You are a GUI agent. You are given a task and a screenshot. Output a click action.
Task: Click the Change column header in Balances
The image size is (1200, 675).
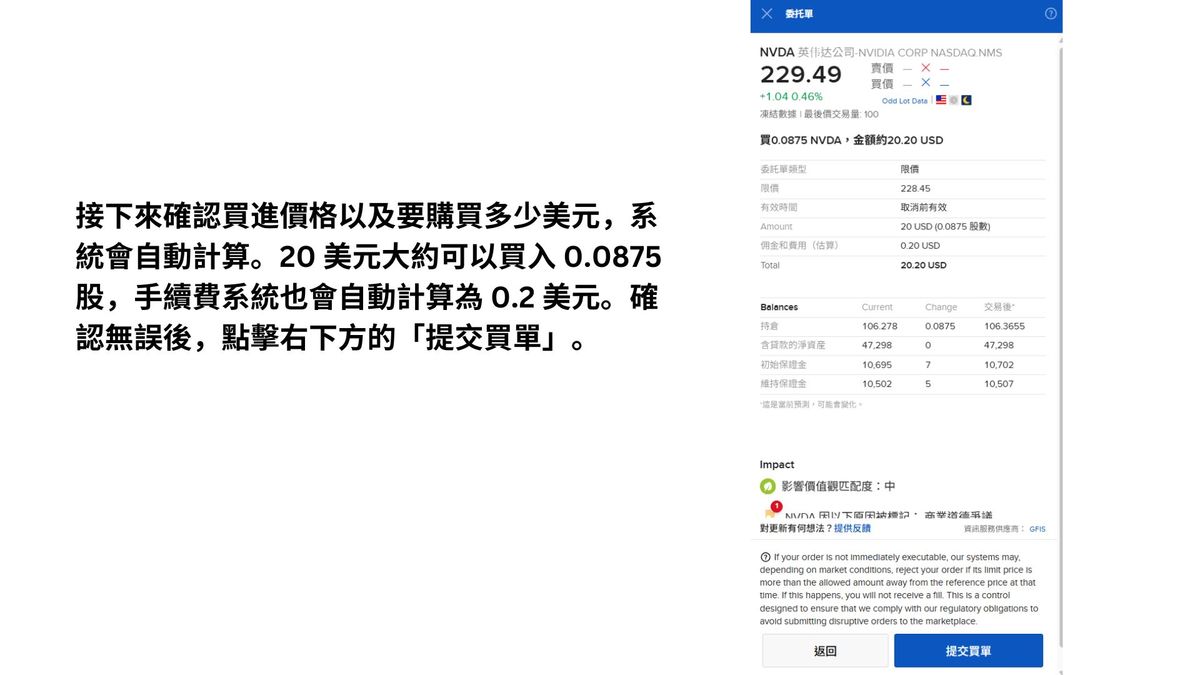pos(941,307)
